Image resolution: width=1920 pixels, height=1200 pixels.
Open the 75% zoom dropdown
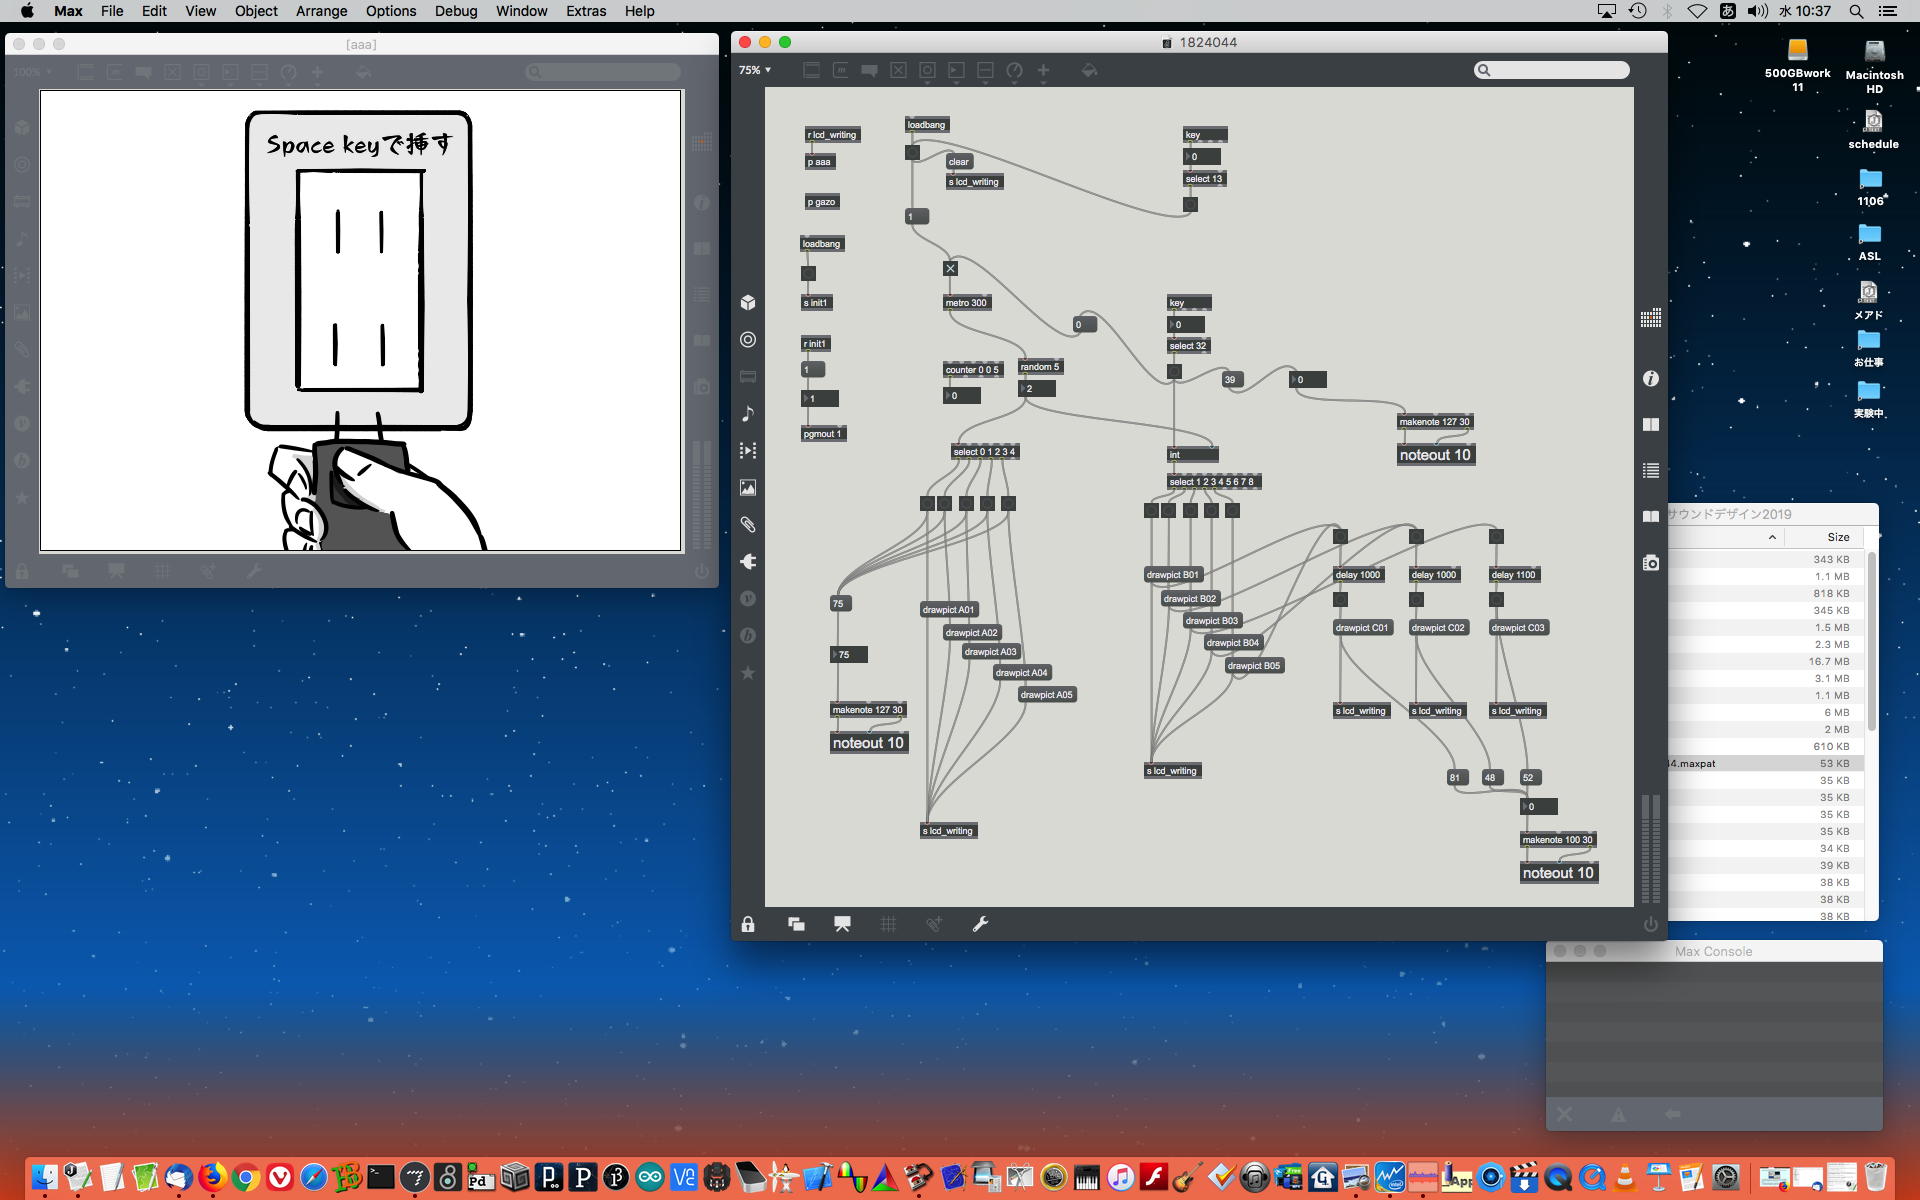coord(755,70)
